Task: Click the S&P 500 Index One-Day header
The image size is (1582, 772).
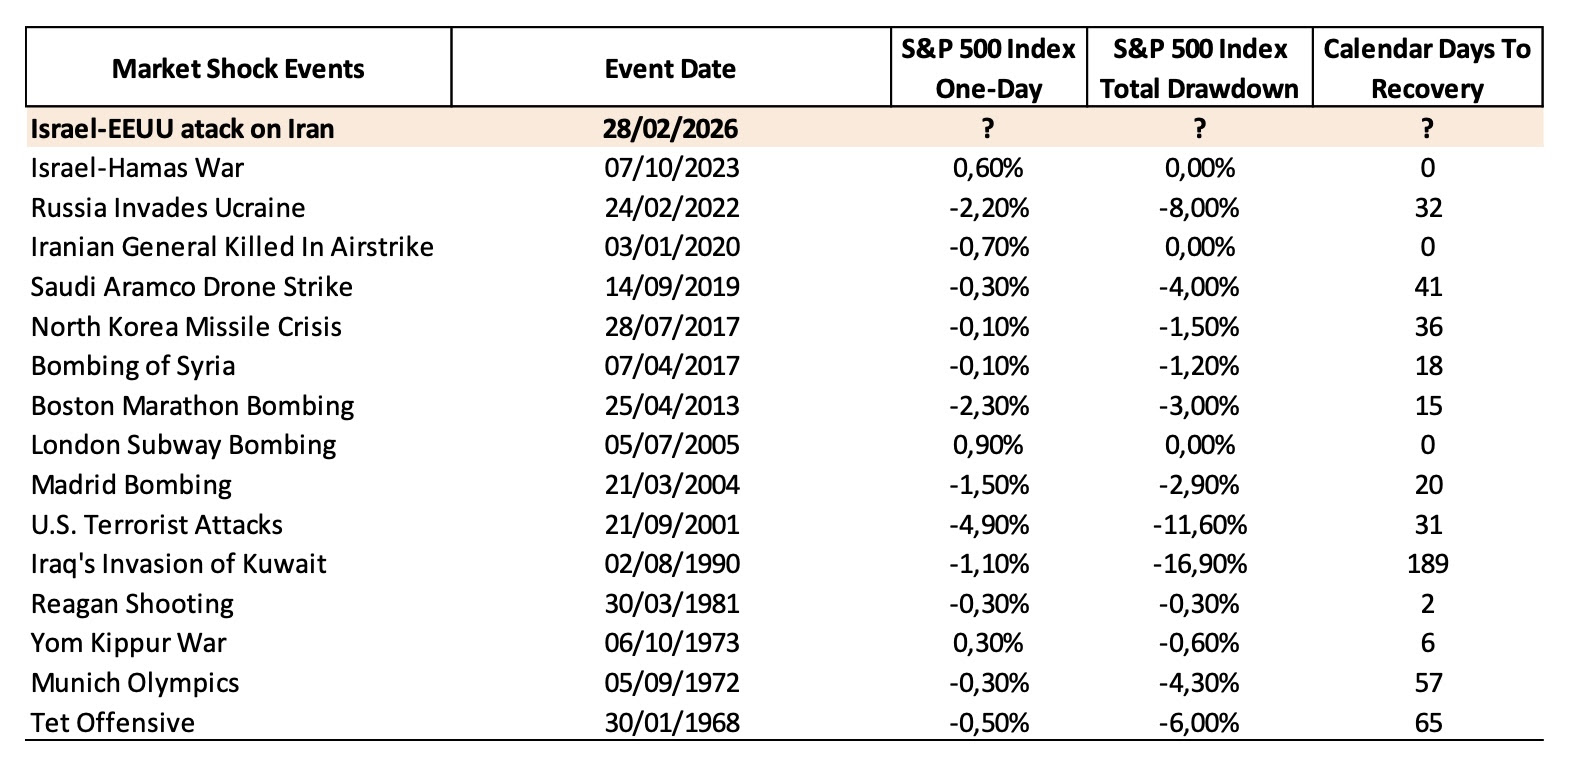Action: [x=988, y=68]
